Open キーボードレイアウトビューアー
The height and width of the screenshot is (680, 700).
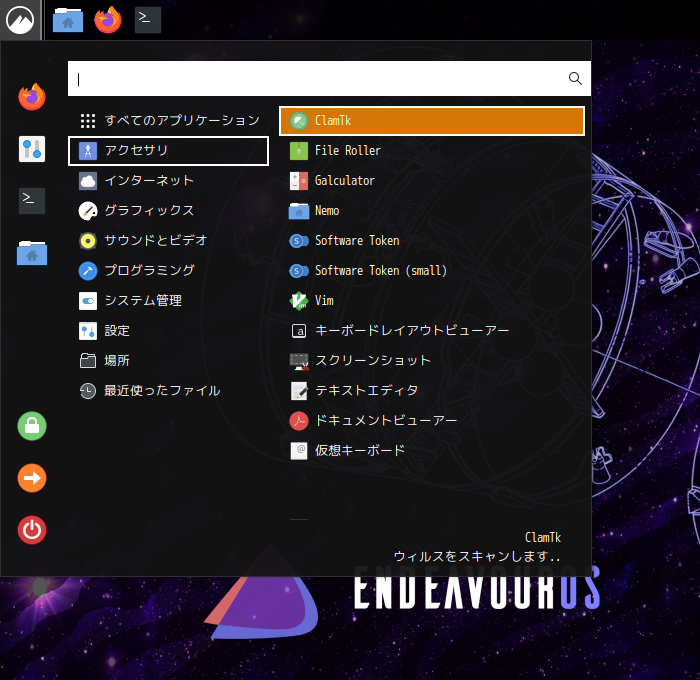pyautogui.click(x=432, y=331)
